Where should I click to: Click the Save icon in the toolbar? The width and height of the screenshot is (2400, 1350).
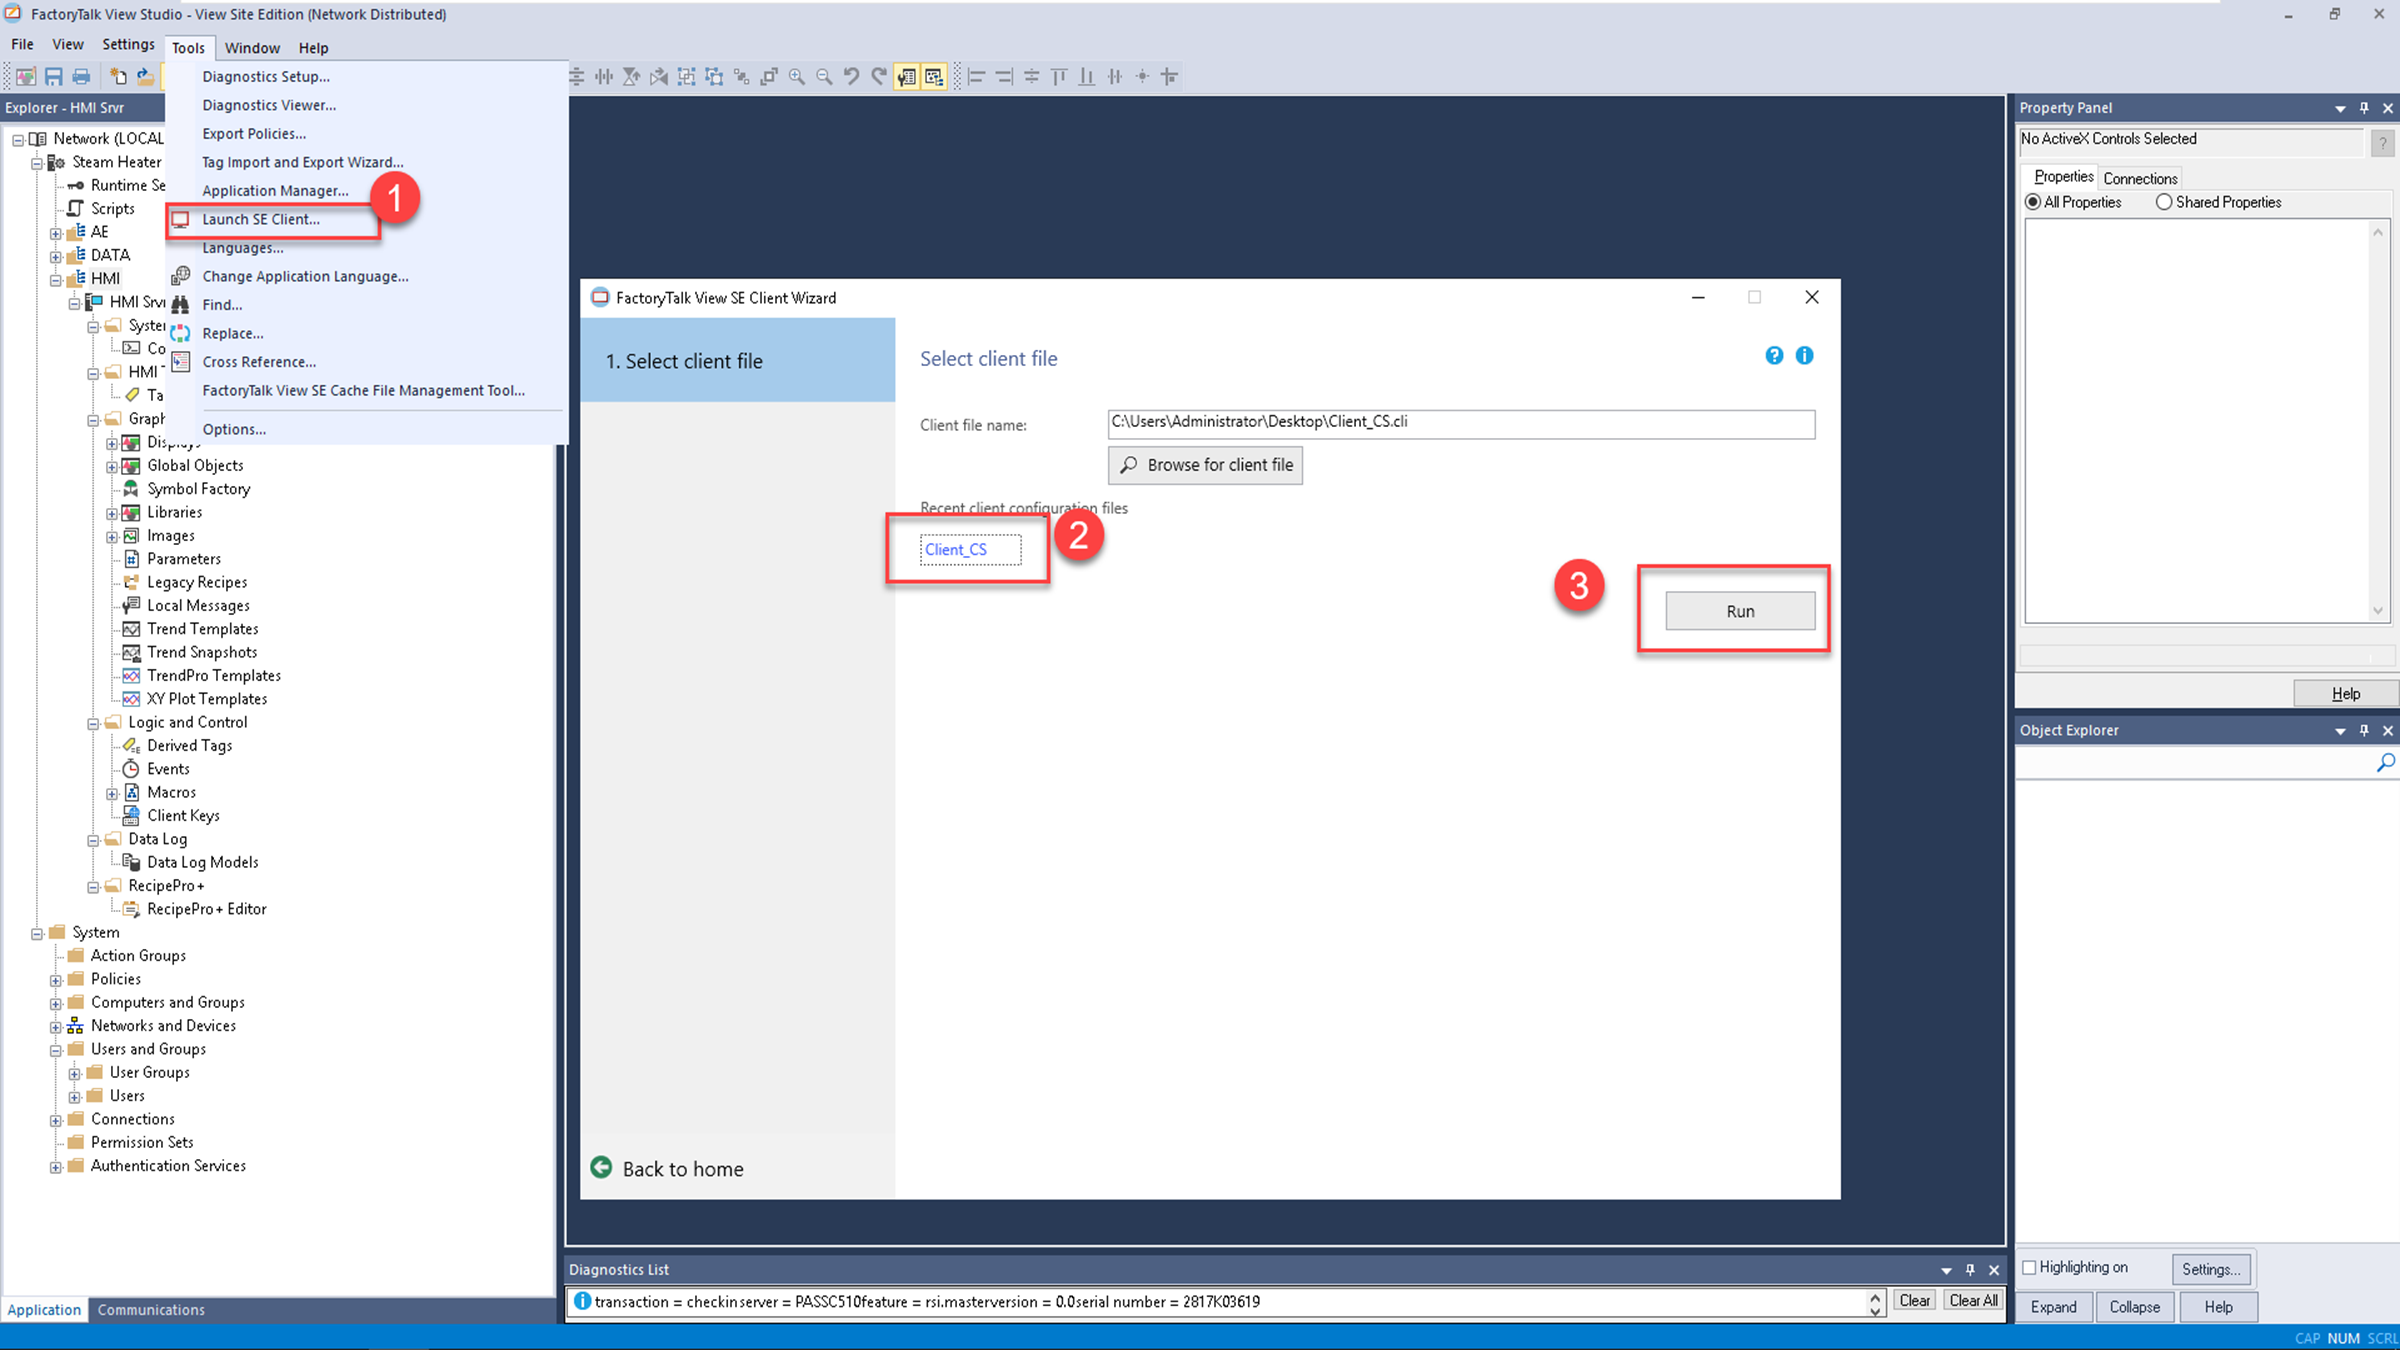(x=53, y=76)
